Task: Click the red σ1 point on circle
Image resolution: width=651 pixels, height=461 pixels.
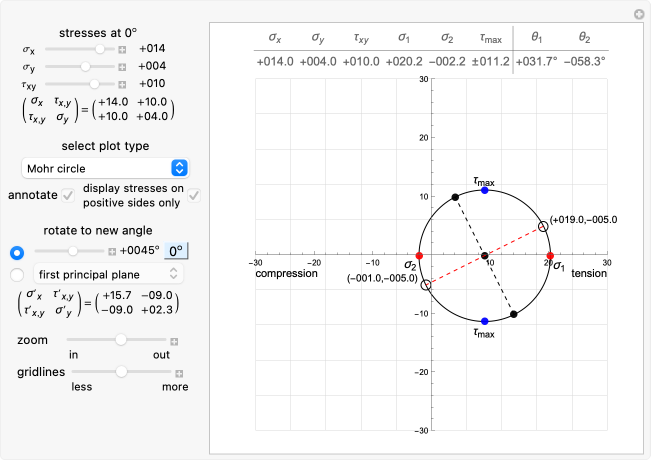Action: [x=550, y=256]
